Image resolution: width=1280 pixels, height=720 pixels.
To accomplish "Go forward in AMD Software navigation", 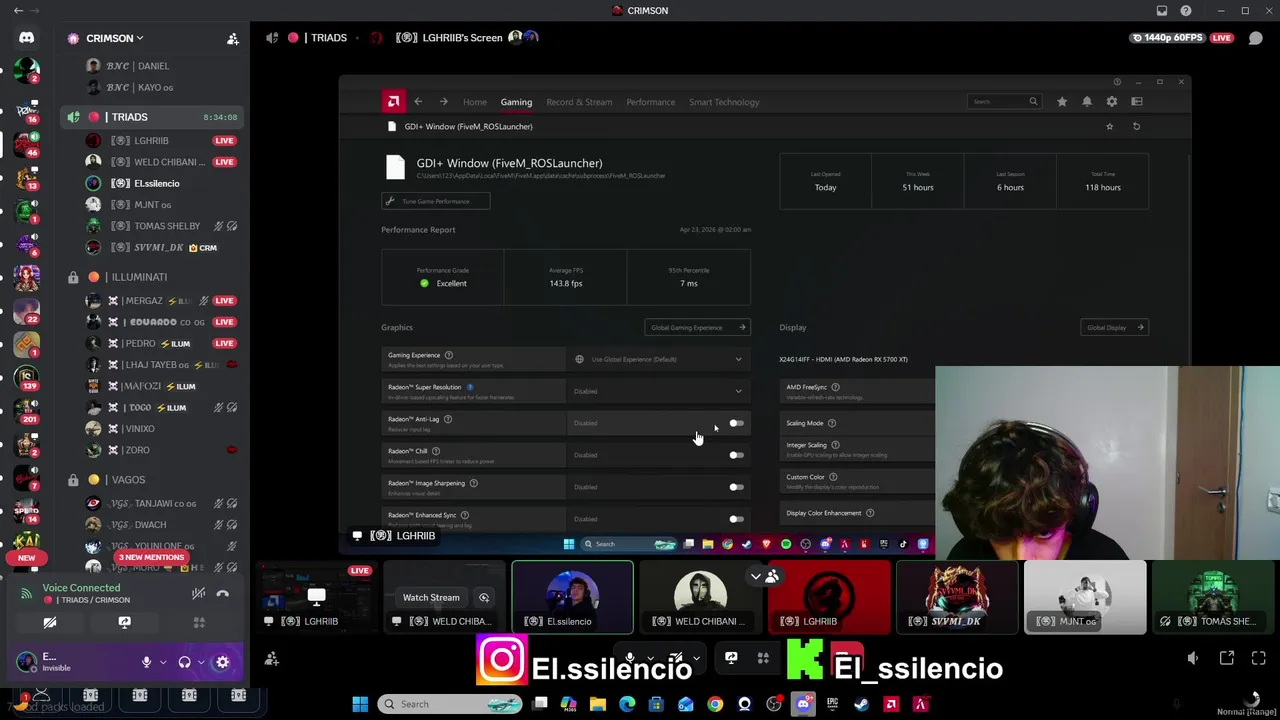I will coord(443,101).
